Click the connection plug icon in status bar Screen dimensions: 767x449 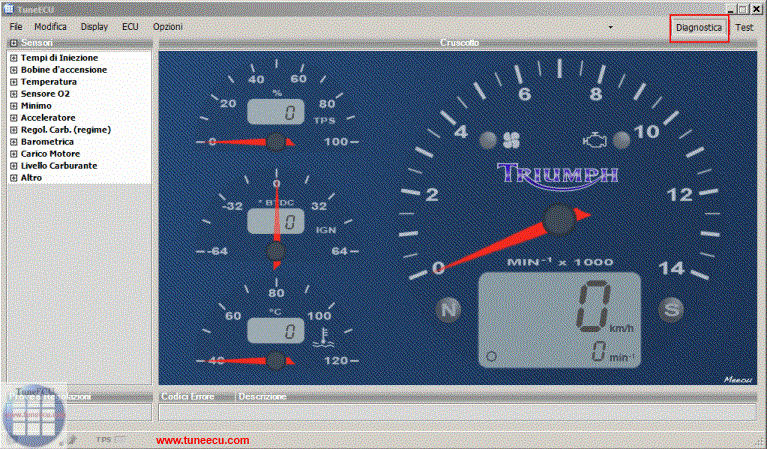point(71,440)
